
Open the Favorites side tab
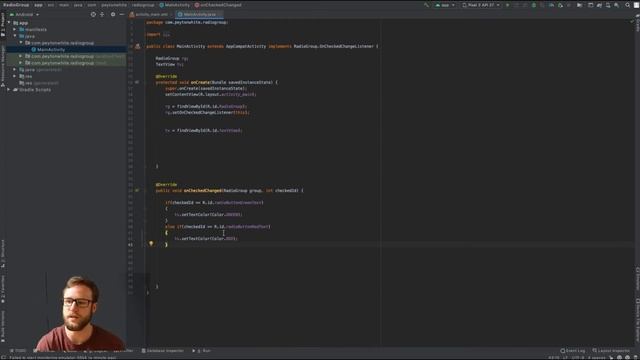[3, 289]
